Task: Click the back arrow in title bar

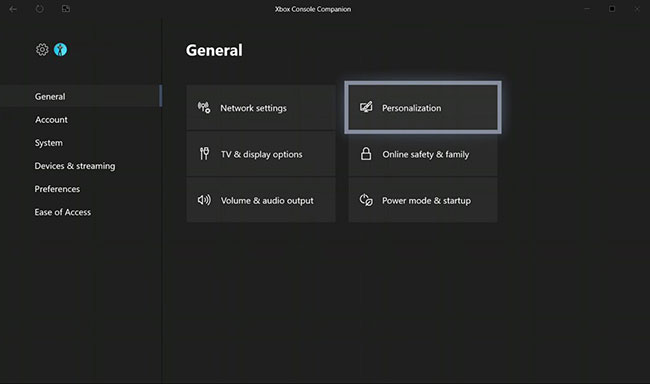Action: [13, 9]
